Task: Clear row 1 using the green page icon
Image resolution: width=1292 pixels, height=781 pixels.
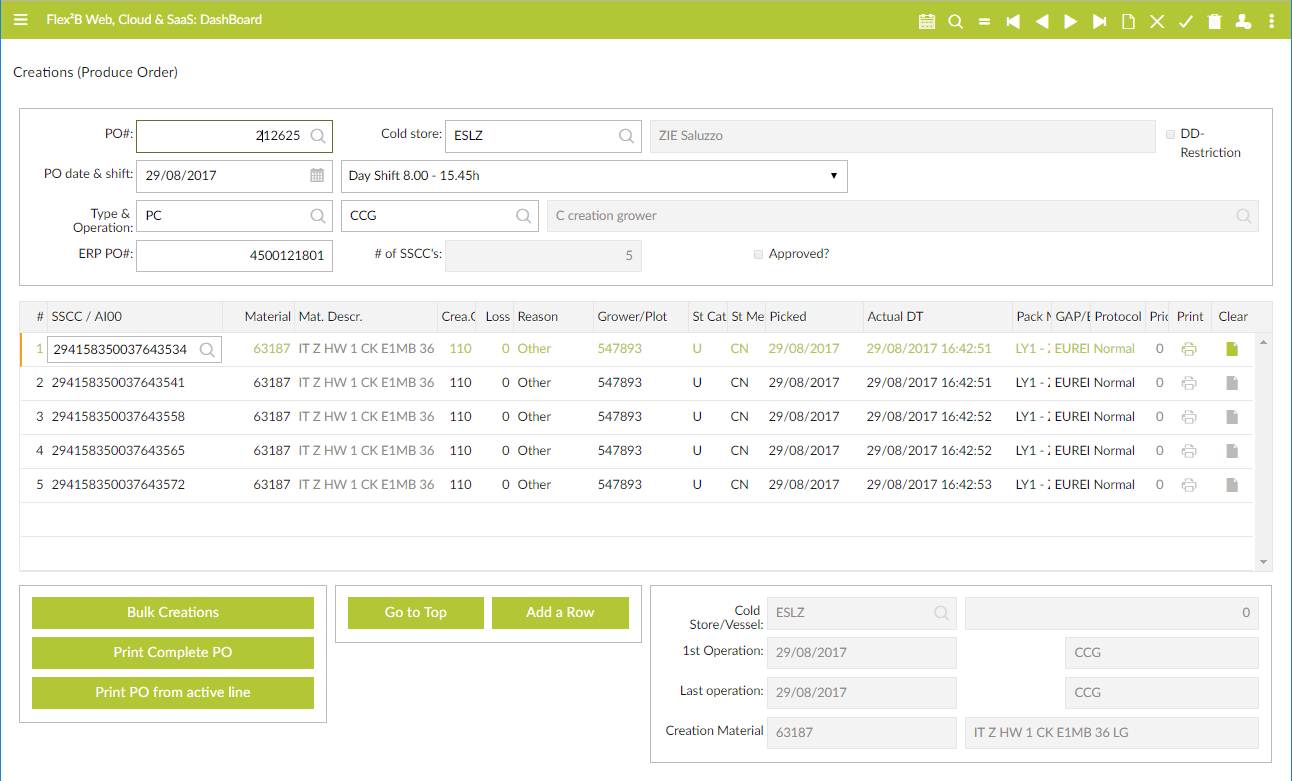Action: tap(1232, 349)
